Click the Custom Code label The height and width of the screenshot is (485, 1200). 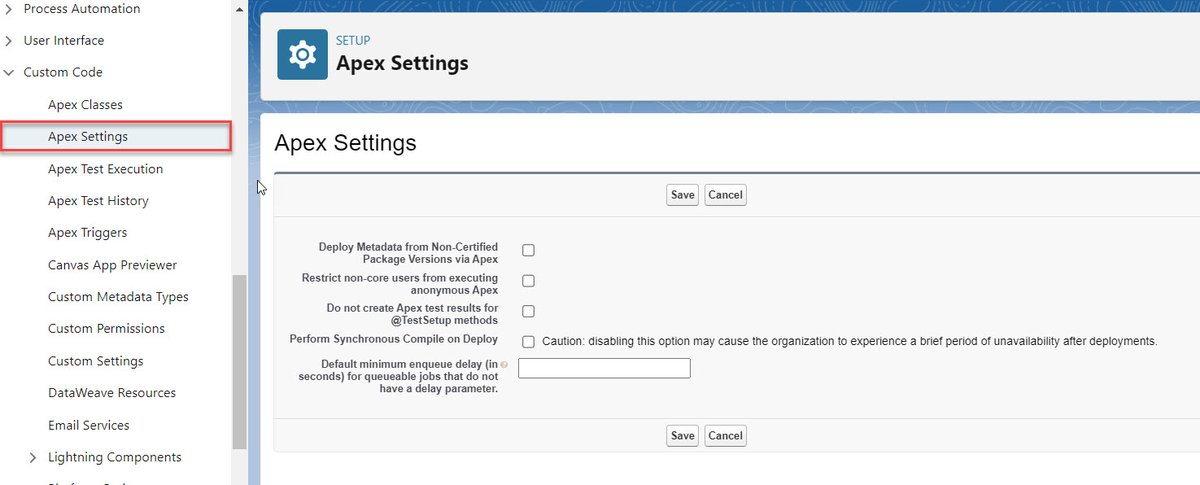[63, 73]
